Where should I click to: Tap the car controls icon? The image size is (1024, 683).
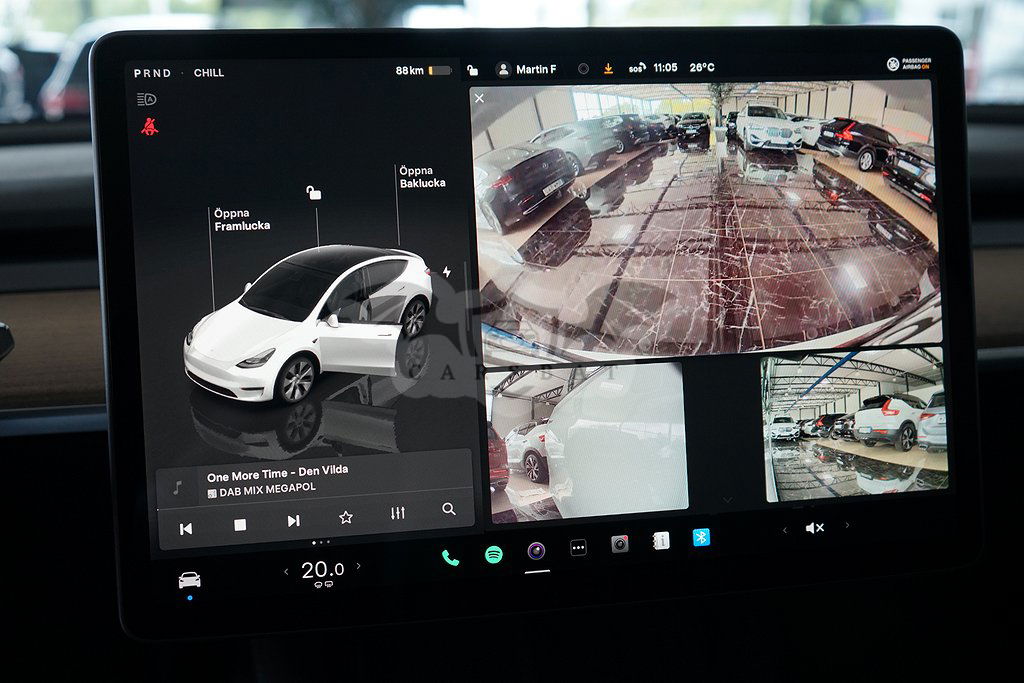[x=189, y=580]
